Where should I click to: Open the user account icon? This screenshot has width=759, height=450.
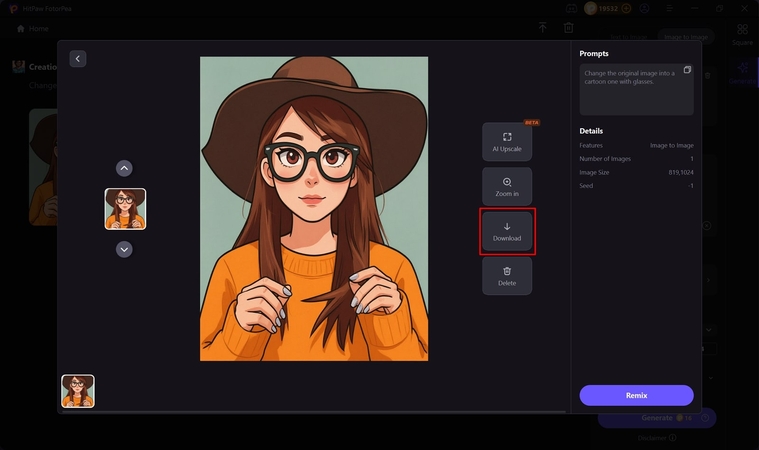pyautogui.click(x=644, y=9)
